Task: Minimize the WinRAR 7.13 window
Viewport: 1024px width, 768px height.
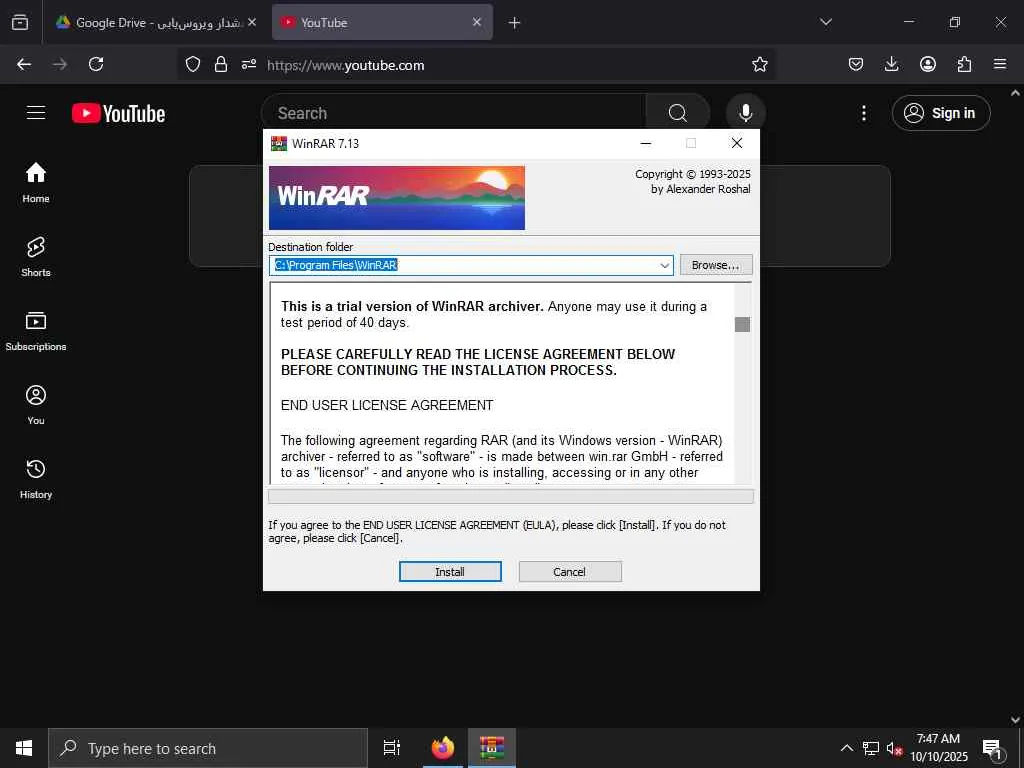Action: [x=645, y=143]
